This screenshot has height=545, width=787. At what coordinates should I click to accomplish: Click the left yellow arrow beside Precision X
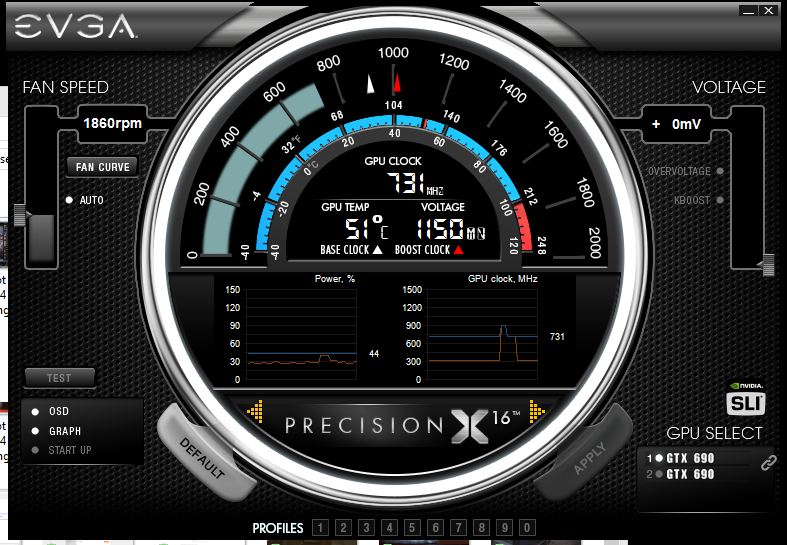[255, 411]
